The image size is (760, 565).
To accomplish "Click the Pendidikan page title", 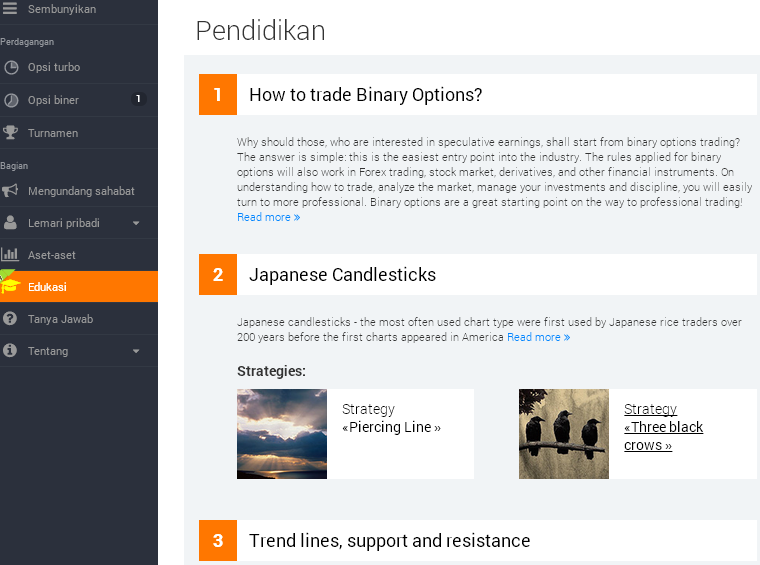I will 260,31.
